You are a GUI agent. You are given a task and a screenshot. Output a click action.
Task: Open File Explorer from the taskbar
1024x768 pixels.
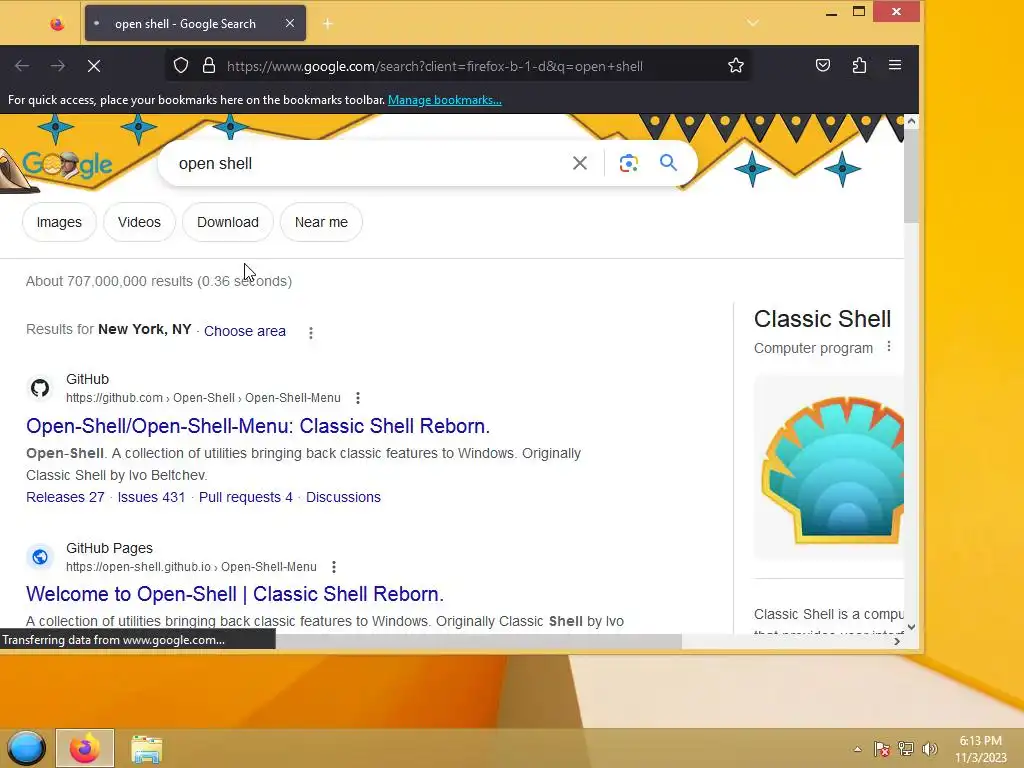pos(146,749)
